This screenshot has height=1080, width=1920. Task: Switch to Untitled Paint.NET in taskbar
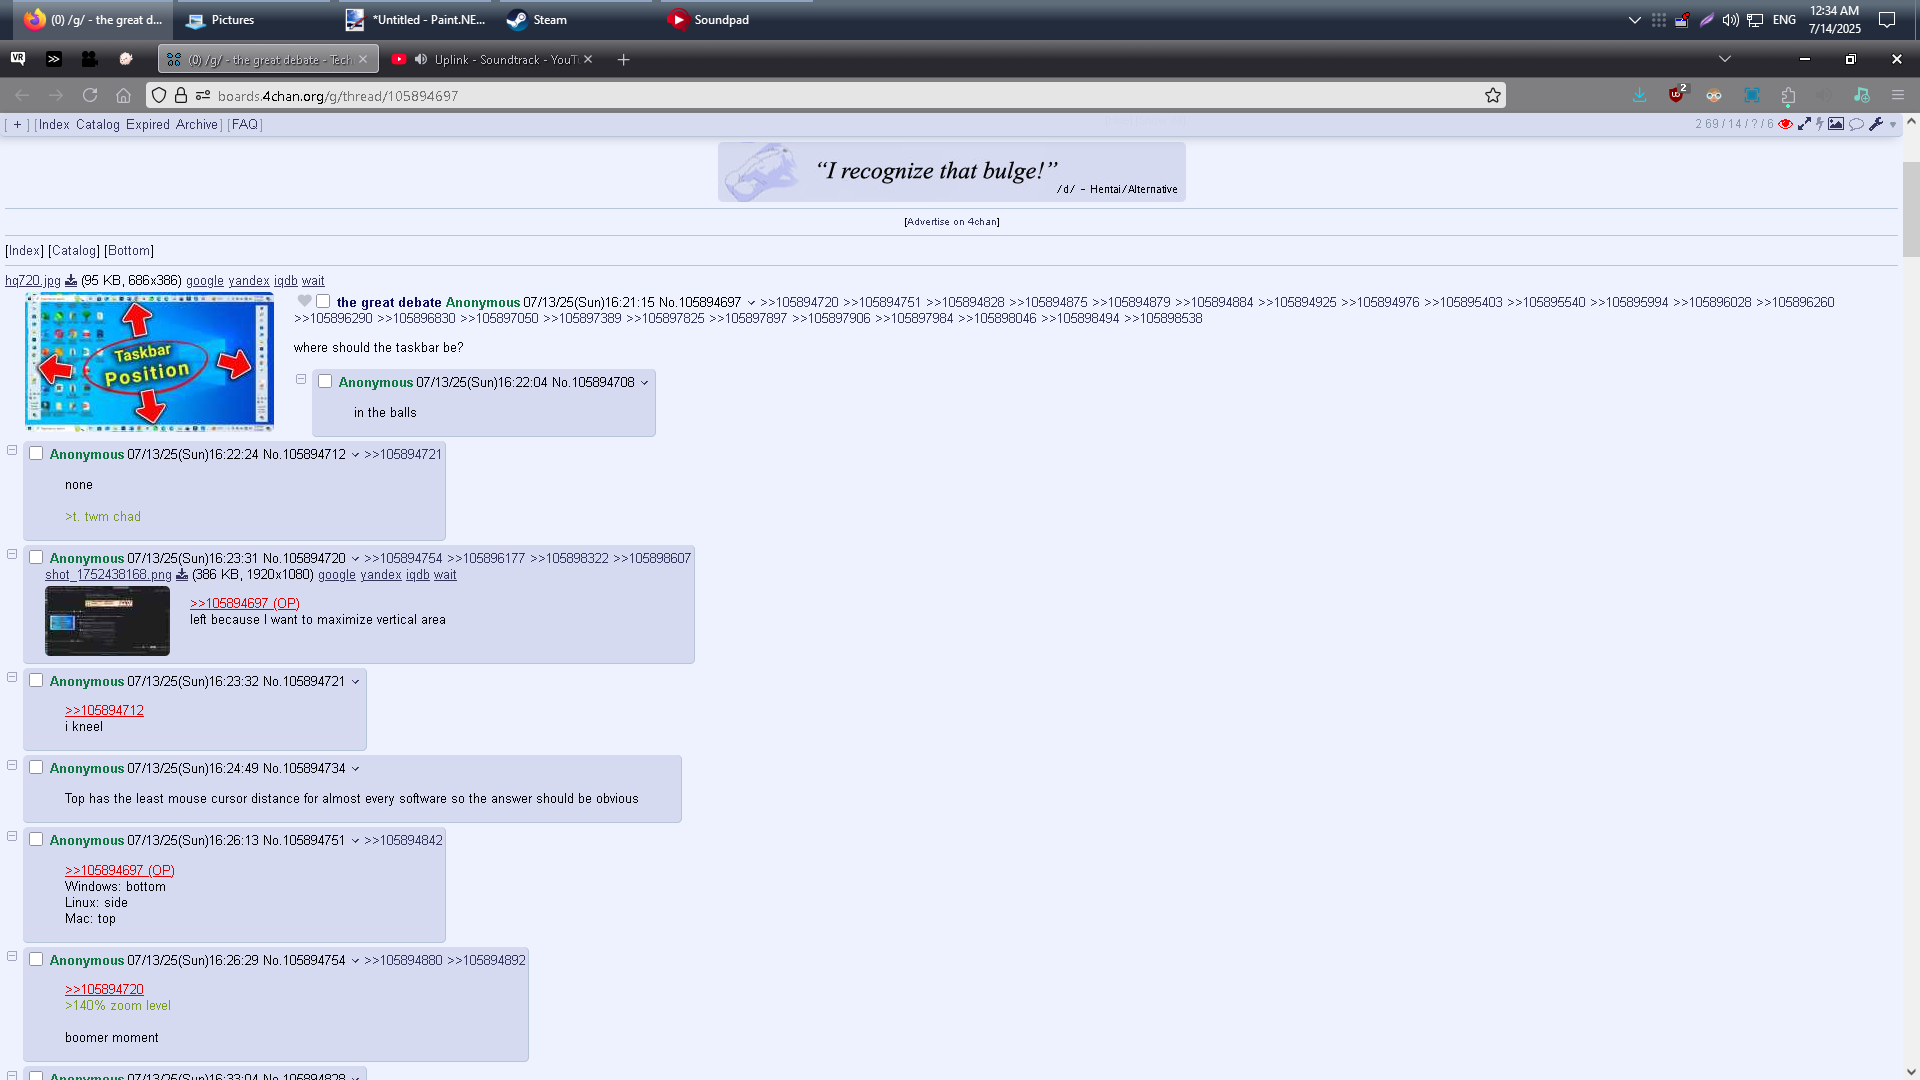pos(415,20)
